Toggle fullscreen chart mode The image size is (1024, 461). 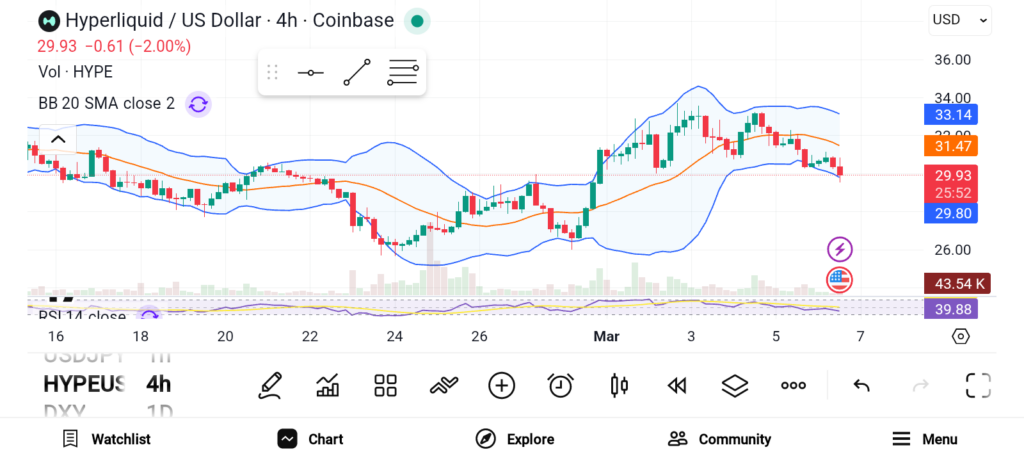coord(977,385)
